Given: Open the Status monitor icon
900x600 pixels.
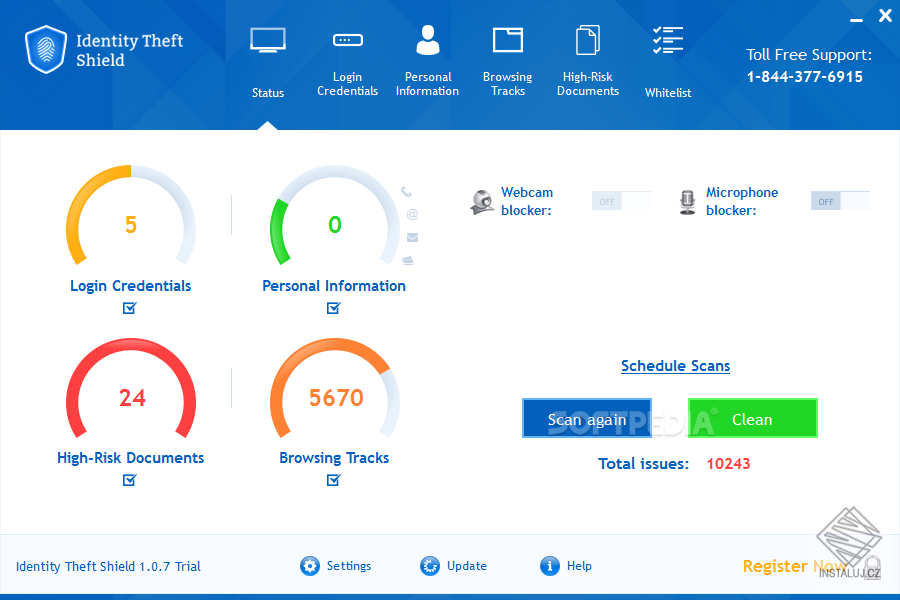Looking at the screenshot, I should click(267, 40).
